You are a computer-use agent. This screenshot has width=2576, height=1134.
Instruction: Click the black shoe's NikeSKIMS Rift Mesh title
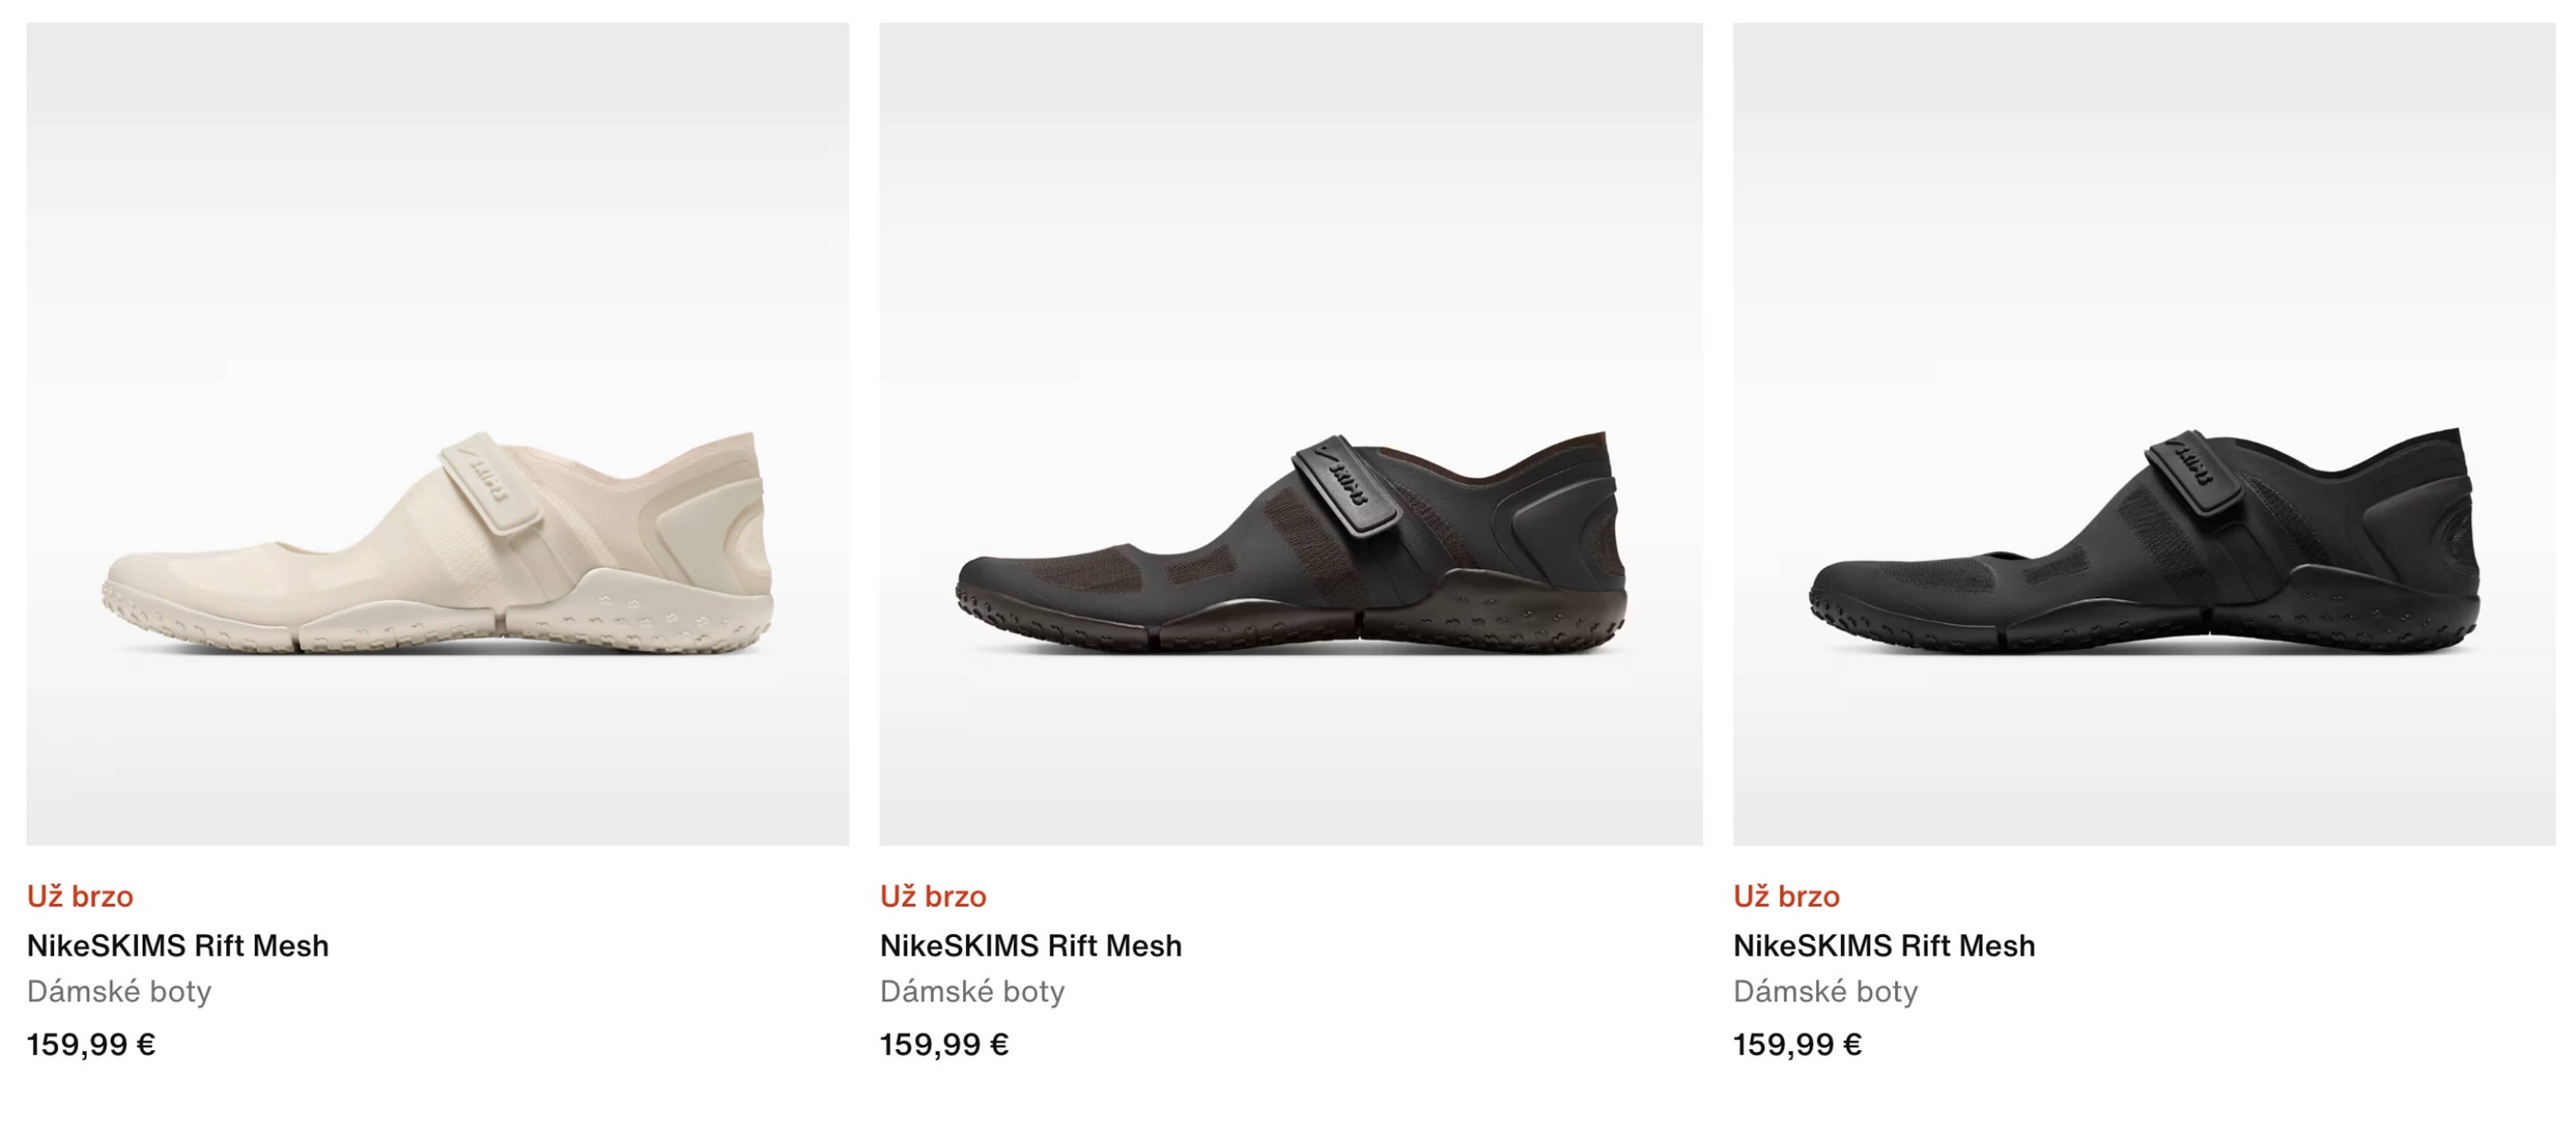point(1883,945)
